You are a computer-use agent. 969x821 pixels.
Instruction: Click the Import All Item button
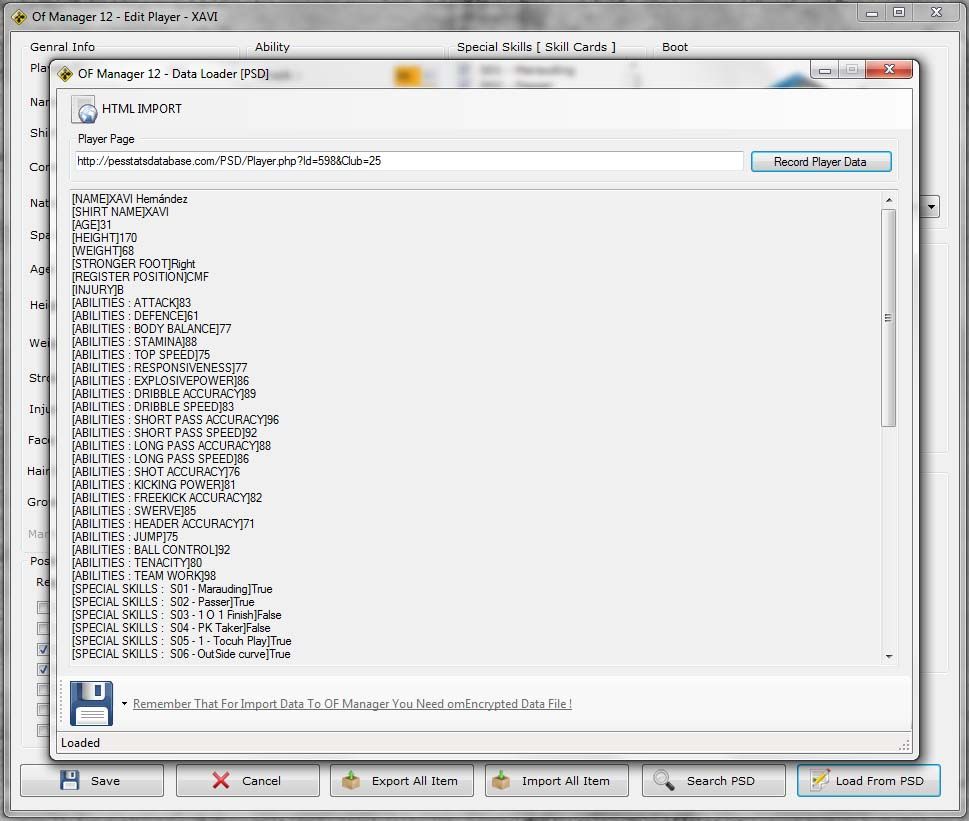556,781
